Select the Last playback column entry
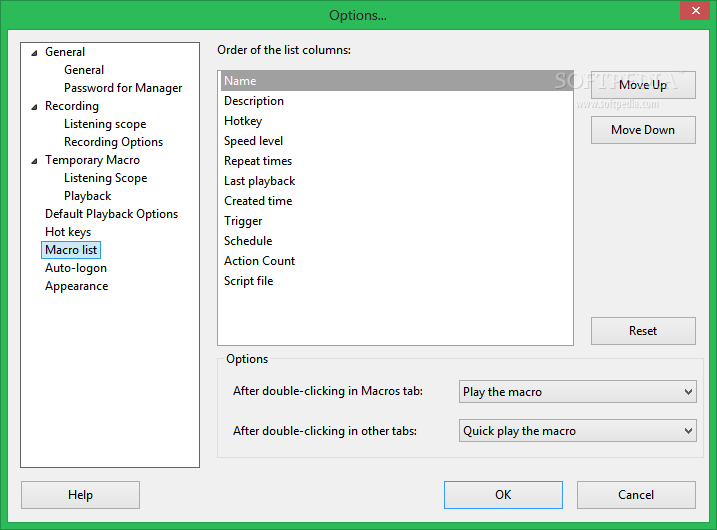The image size is (717, 530). point(397,181)
